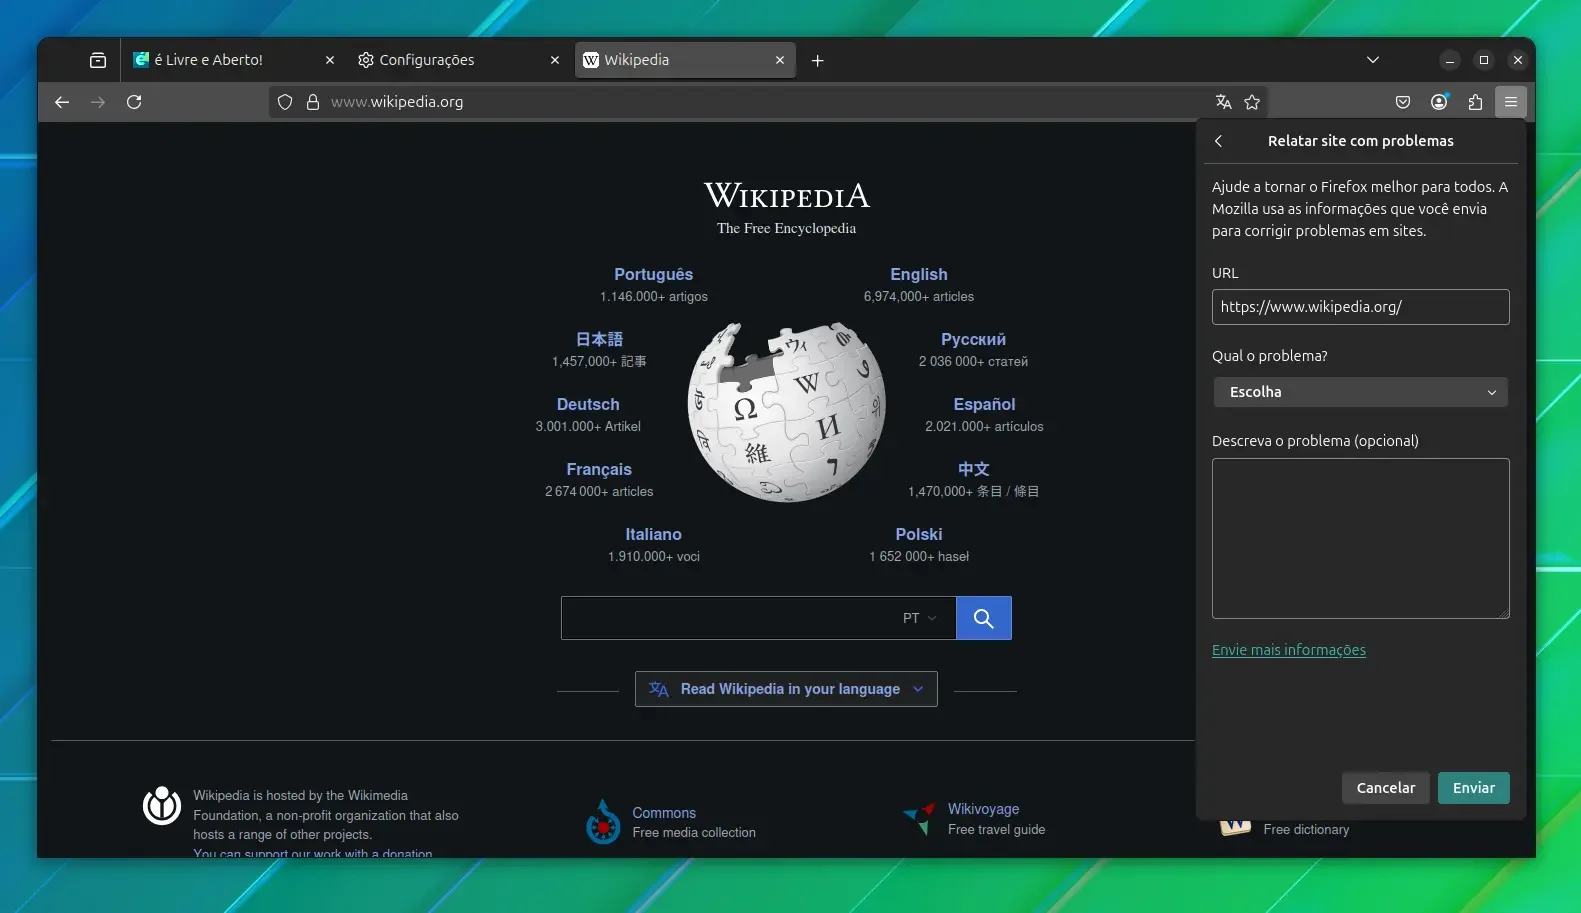Close the Wikipedia tab

point(780,60)
